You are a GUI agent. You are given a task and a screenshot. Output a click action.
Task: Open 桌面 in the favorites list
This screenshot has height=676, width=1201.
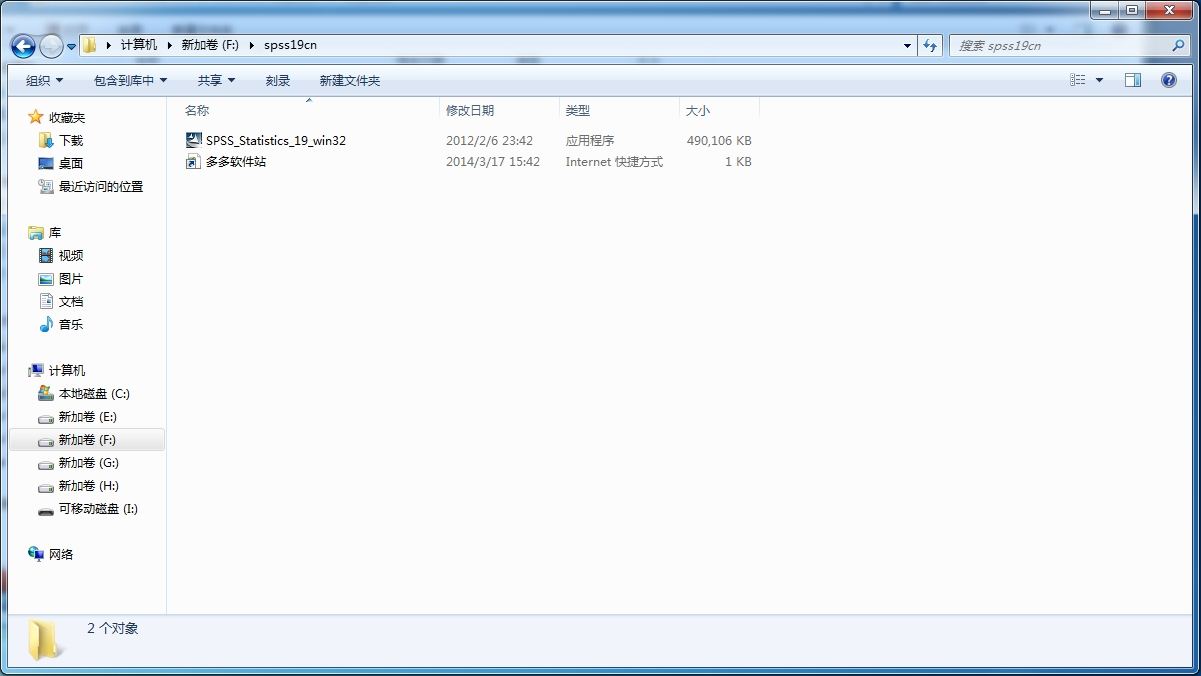pos(71,163)
